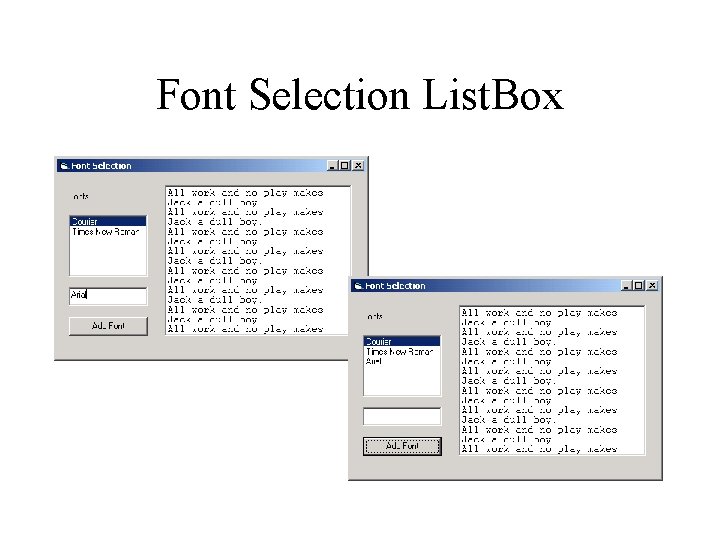This screenshot has width=720, height=540.
Task: Click app icon in front window title bar
Action: [x=358, y=286]
